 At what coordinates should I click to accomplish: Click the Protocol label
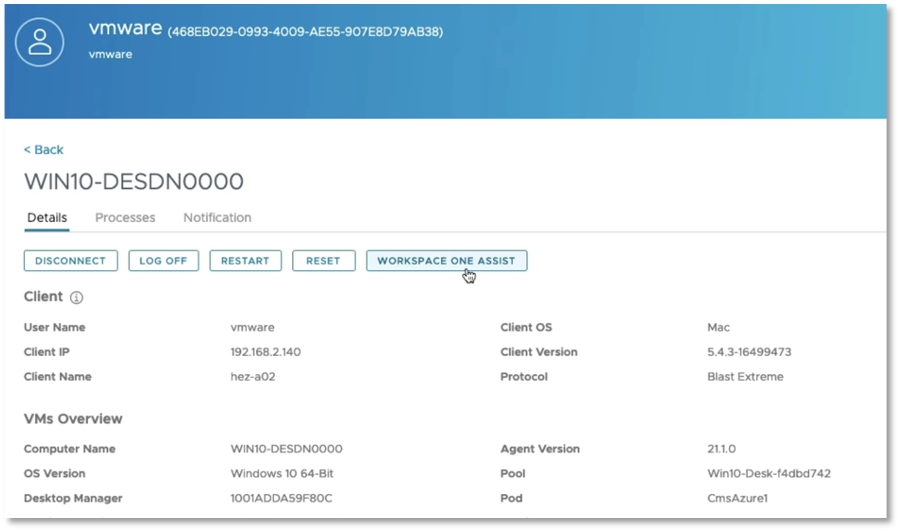click(524, 377)
